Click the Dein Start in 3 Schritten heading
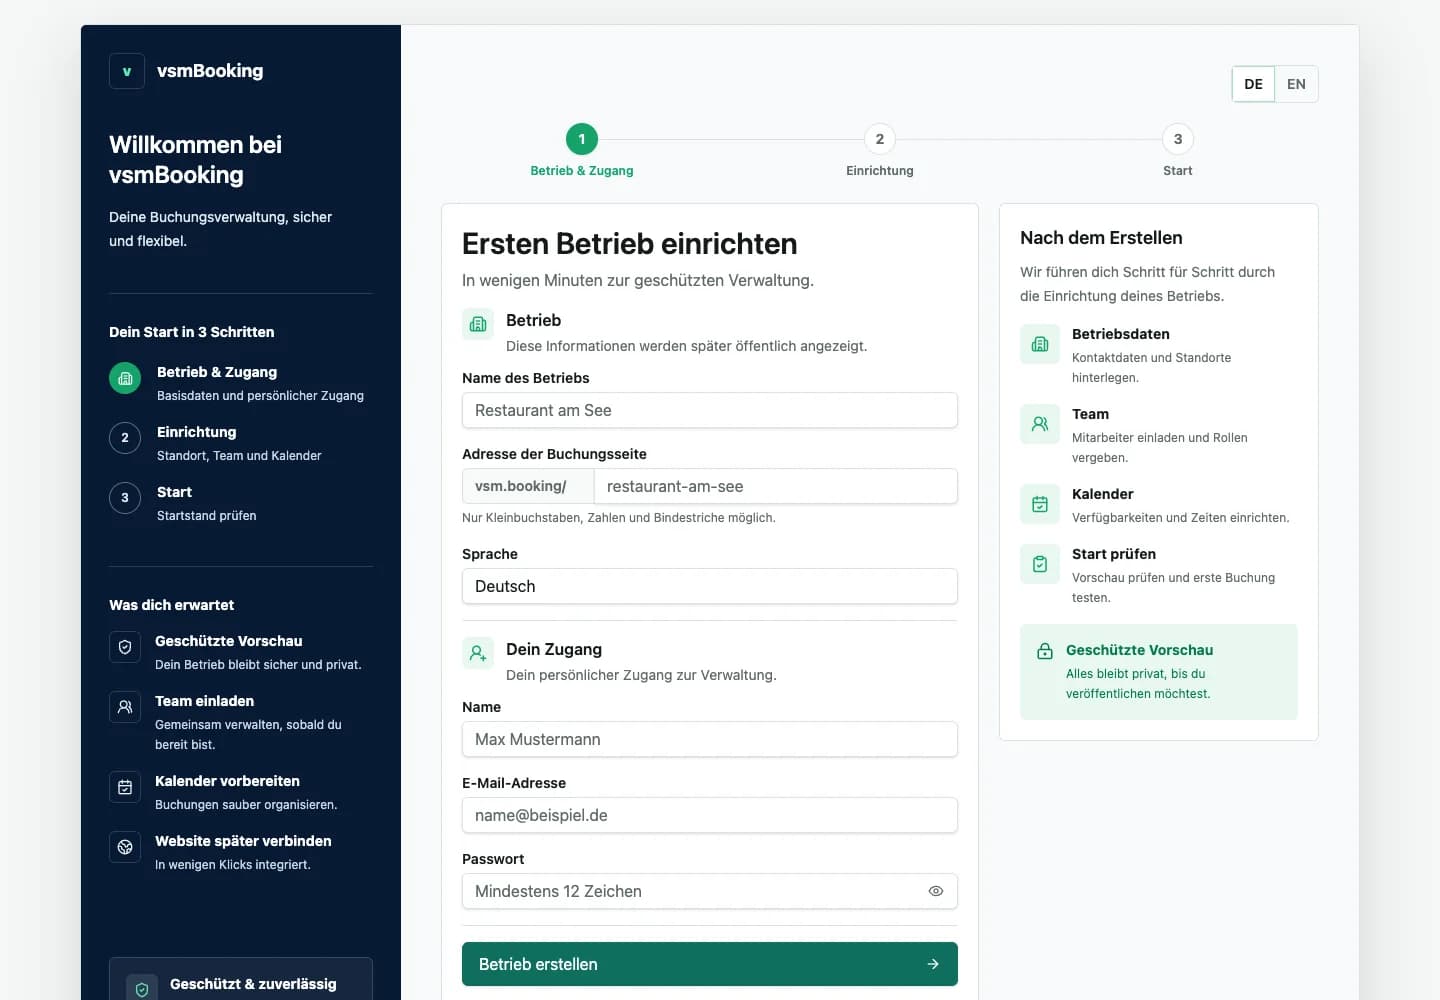This screenshot has width=1440, height=1000. tap(192, 332)
